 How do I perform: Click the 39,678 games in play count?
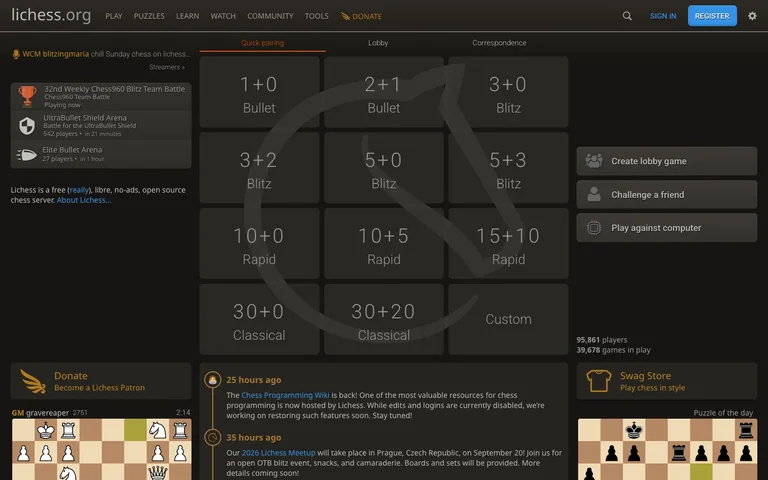click(x=614, y=350)
